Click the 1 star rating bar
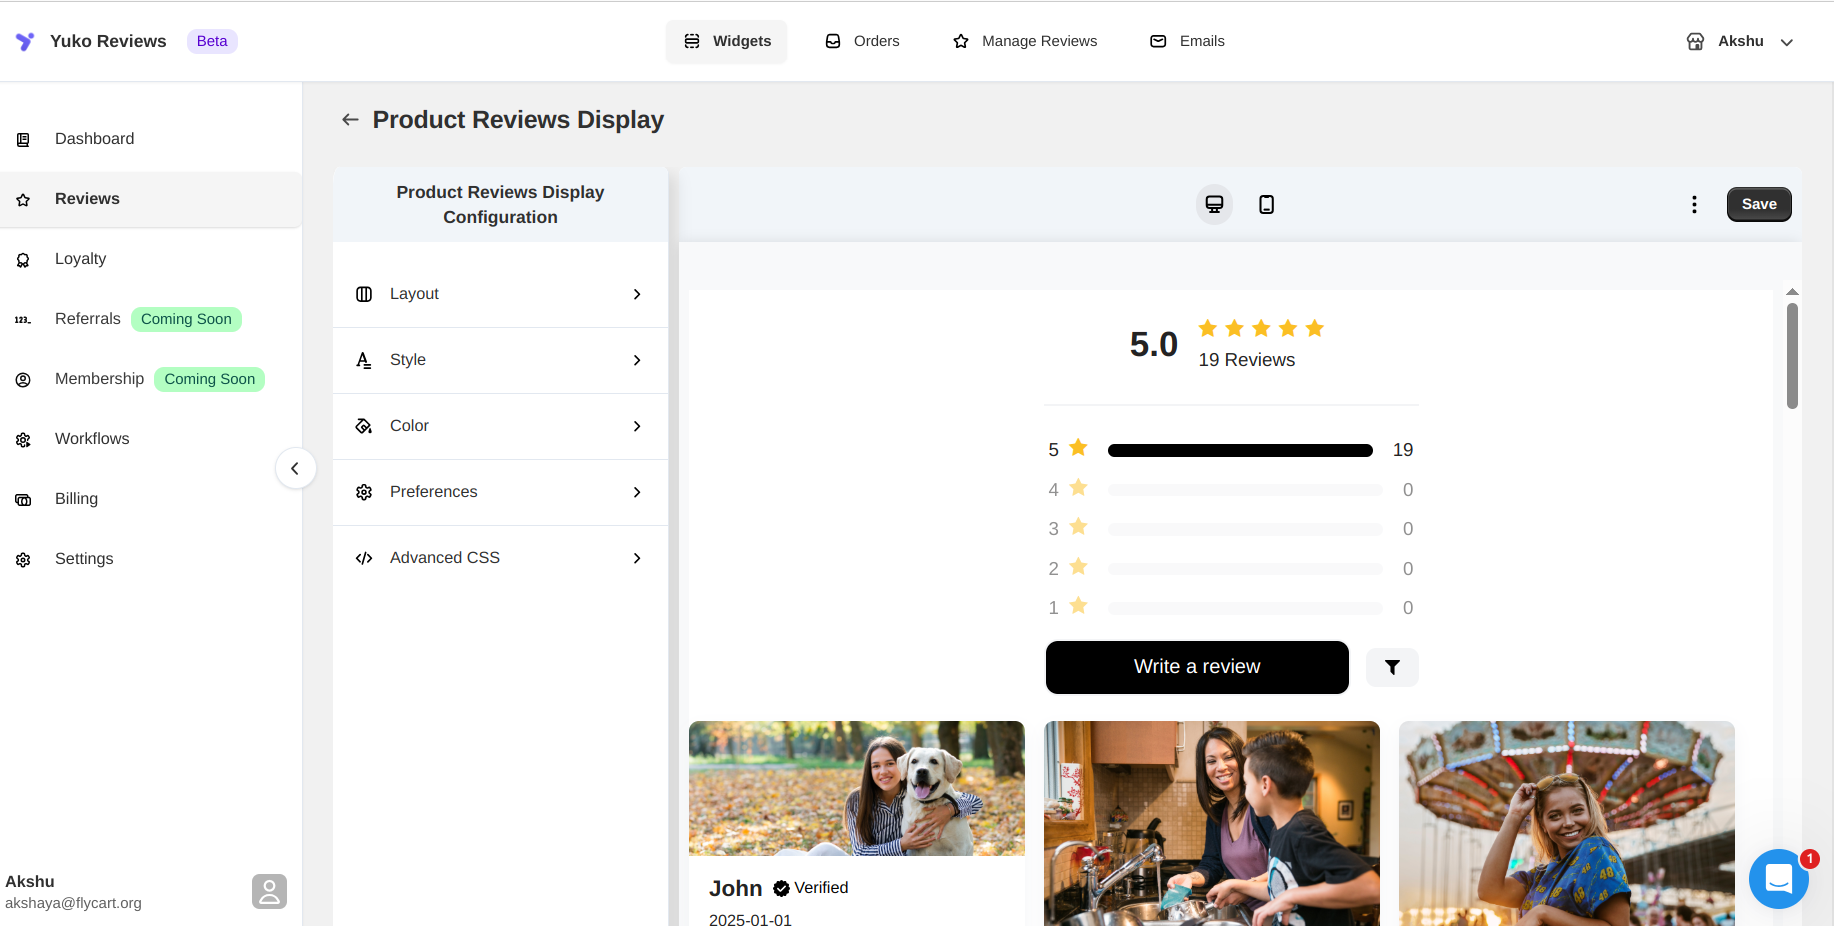Screen dimensions: 1834x926 [1245, 608]
